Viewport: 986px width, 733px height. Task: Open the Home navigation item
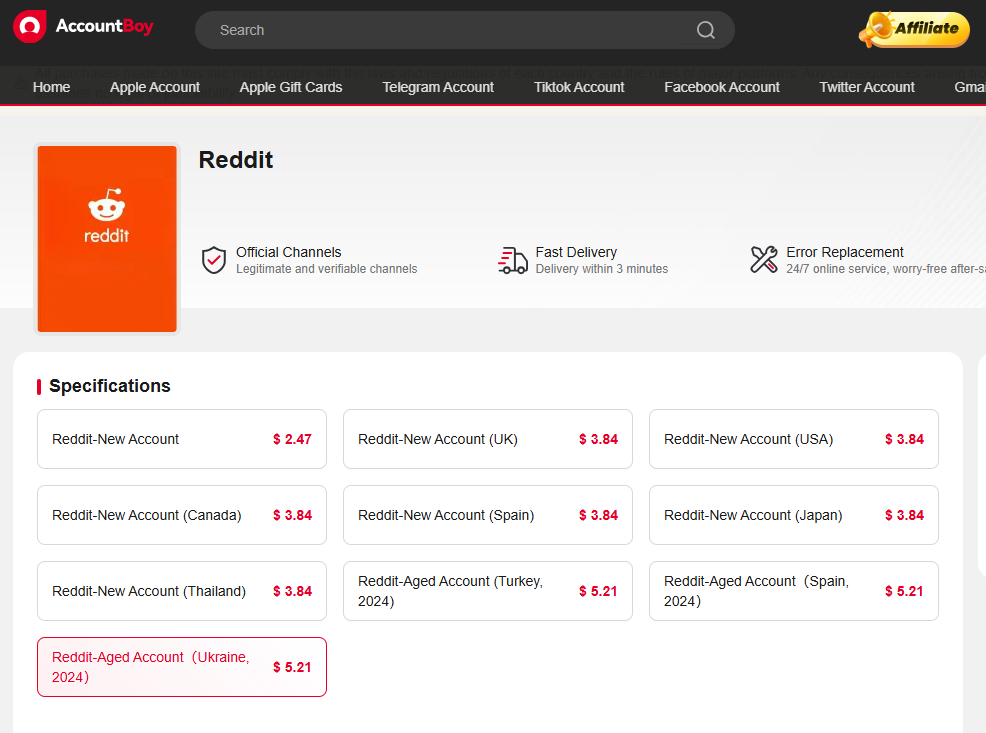click(x=51, y=87)
